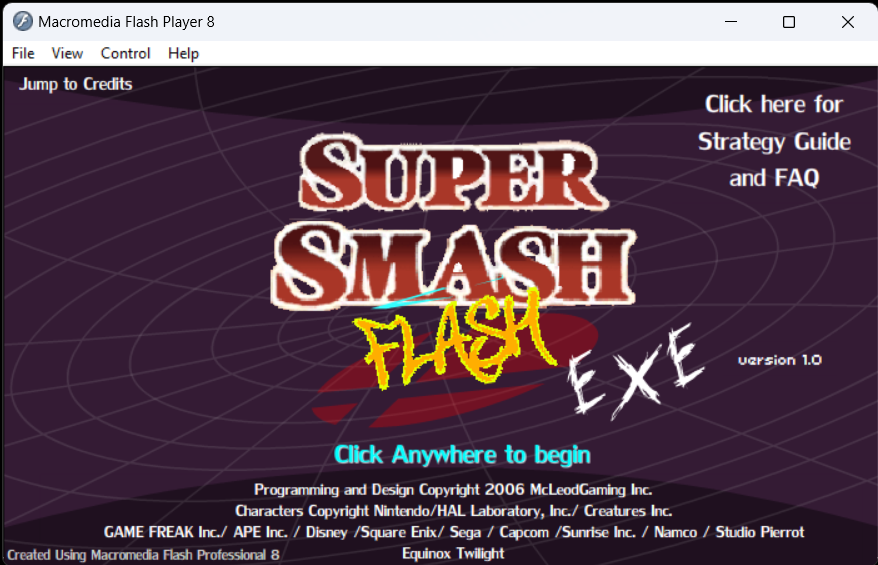
Task: Open the Help menu
Action: click(x=184, y=53)
